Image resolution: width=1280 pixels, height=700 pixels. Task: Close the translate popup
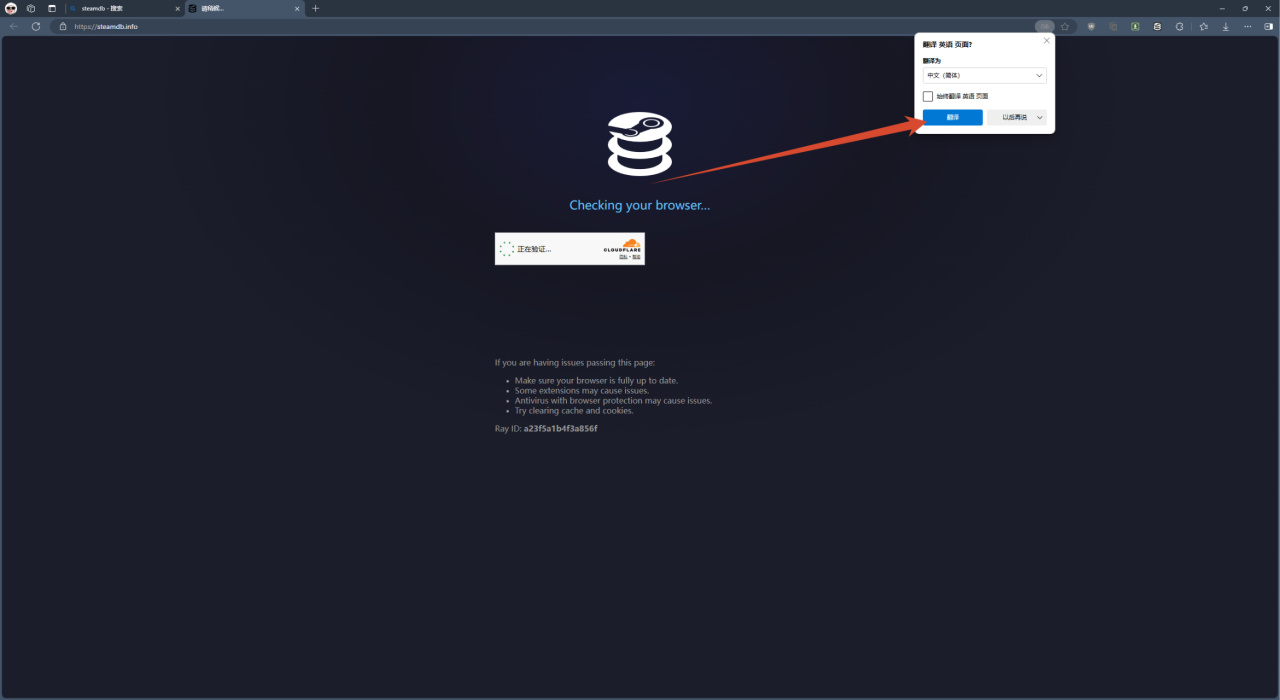click(x=1047, y=41)
